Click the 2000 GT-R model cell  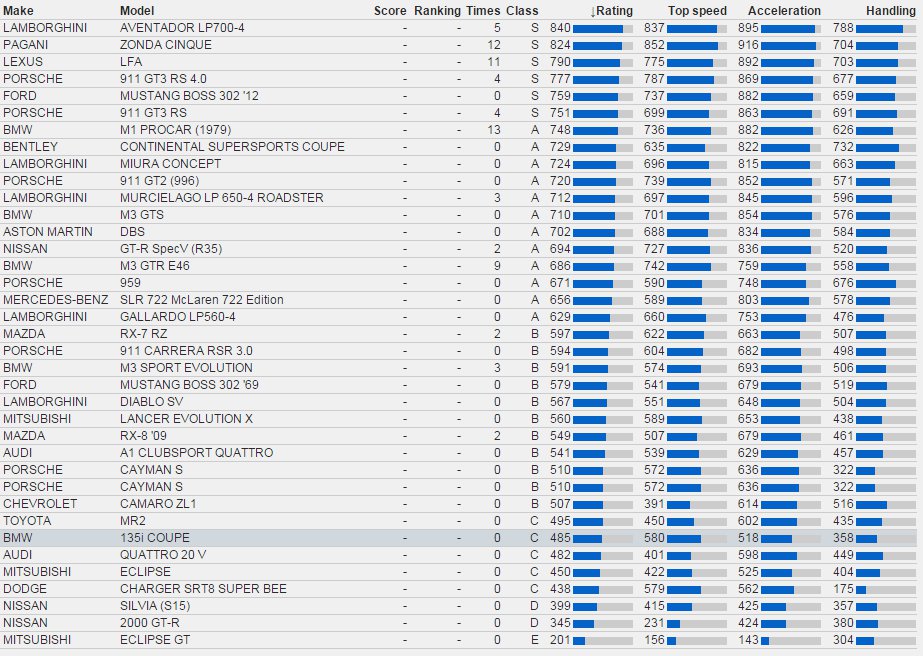tap(150, 623)
